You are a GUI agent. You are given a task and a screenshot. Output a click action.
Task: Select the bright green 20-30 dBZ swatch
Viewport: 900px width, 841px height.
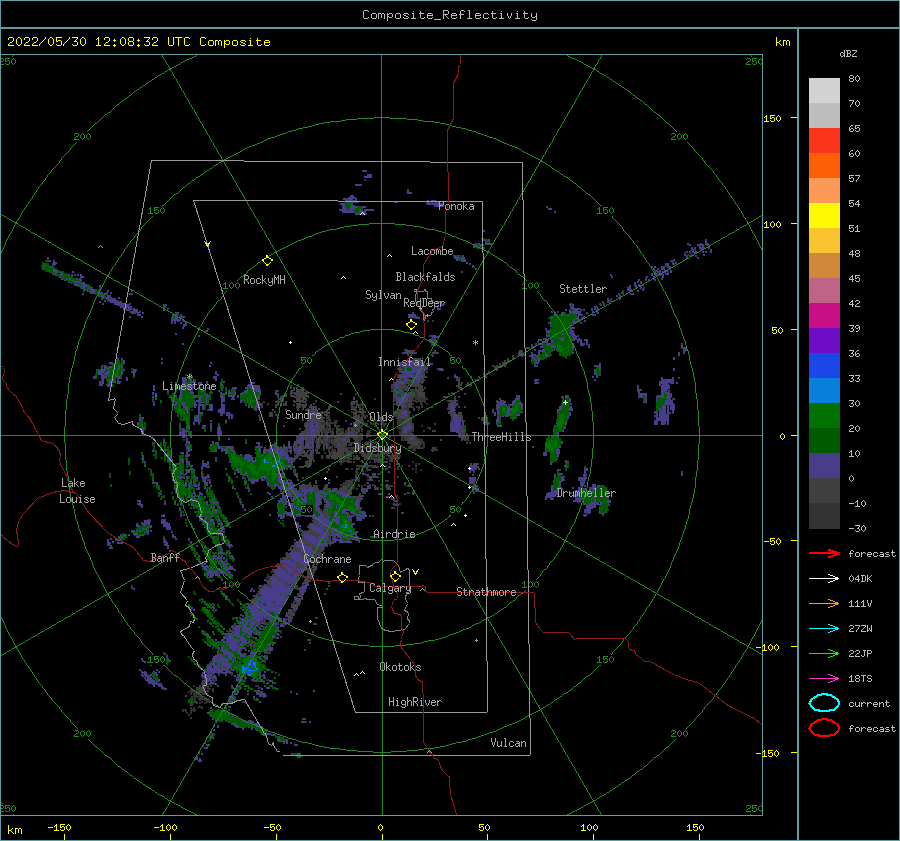pos(824,416)
